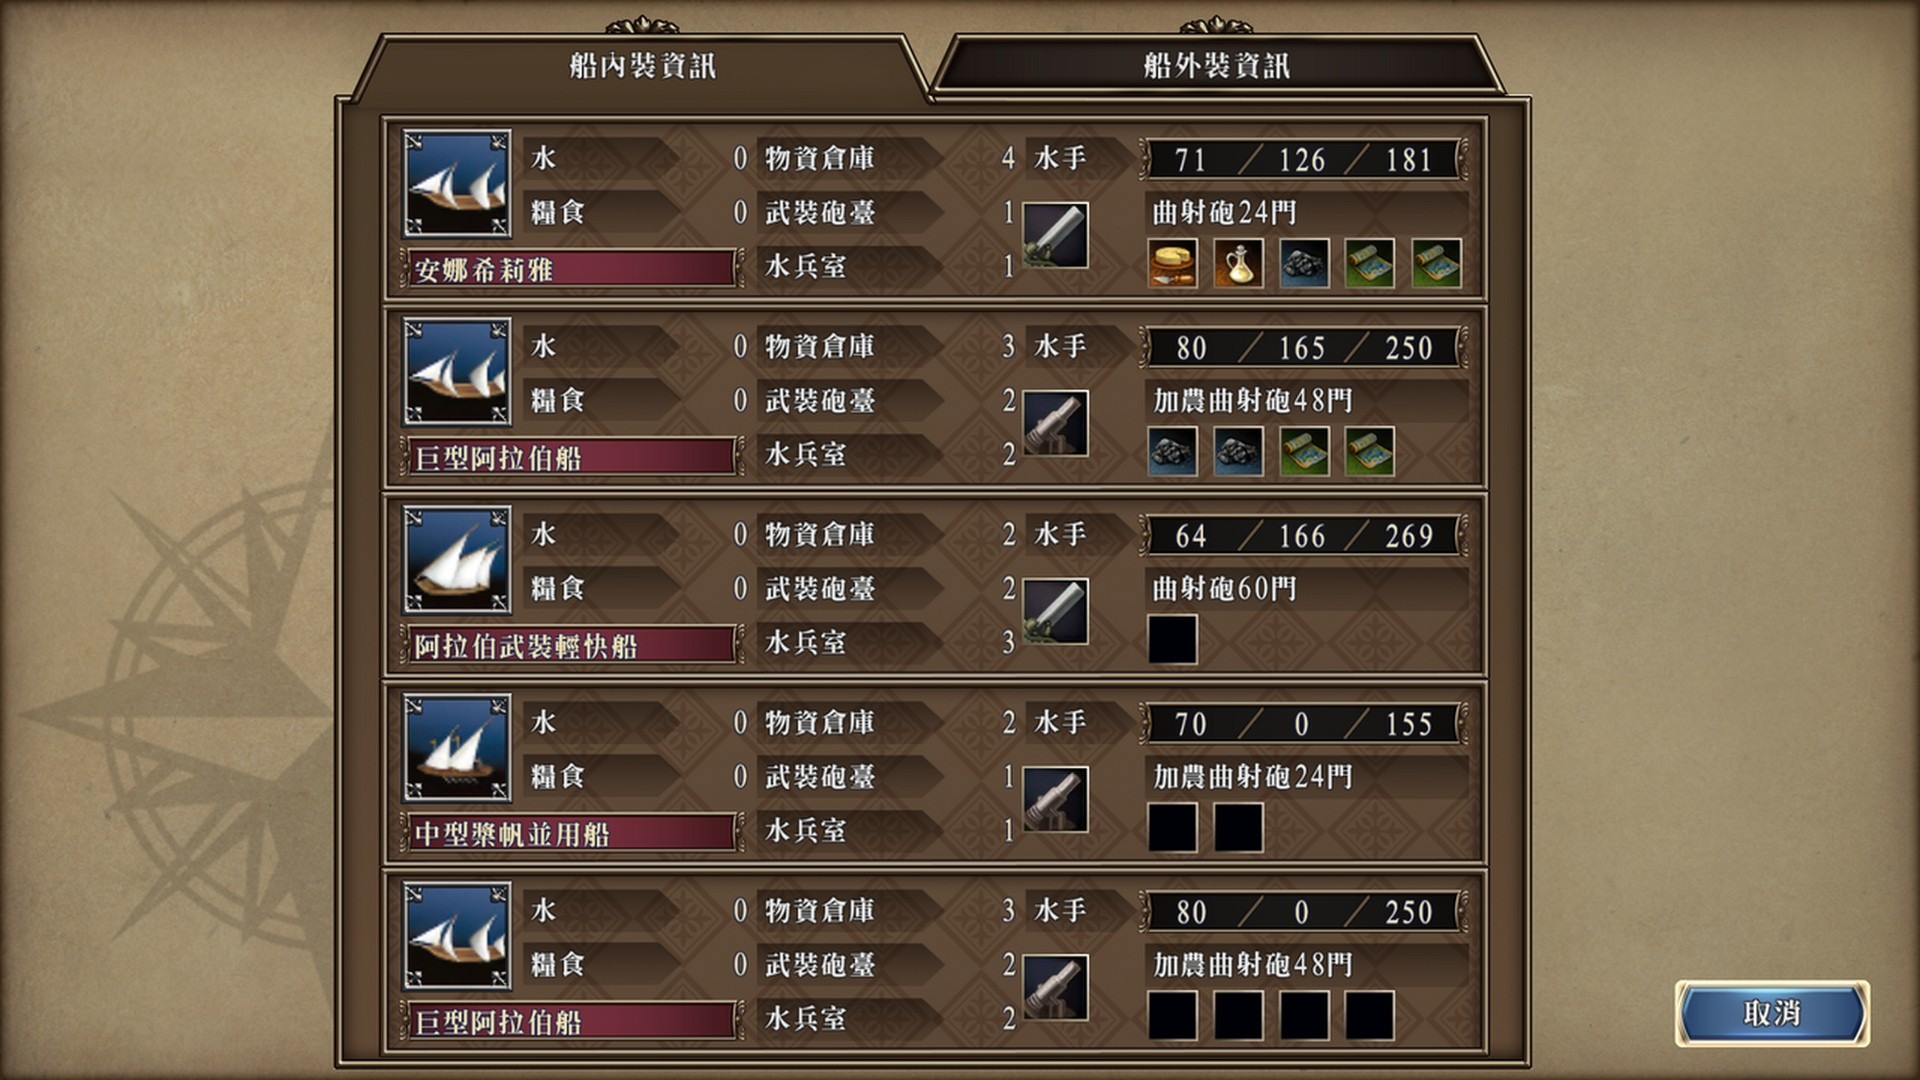
Task: Click the sailor count 71/126/181 field
Action: tap(1303, 159)
